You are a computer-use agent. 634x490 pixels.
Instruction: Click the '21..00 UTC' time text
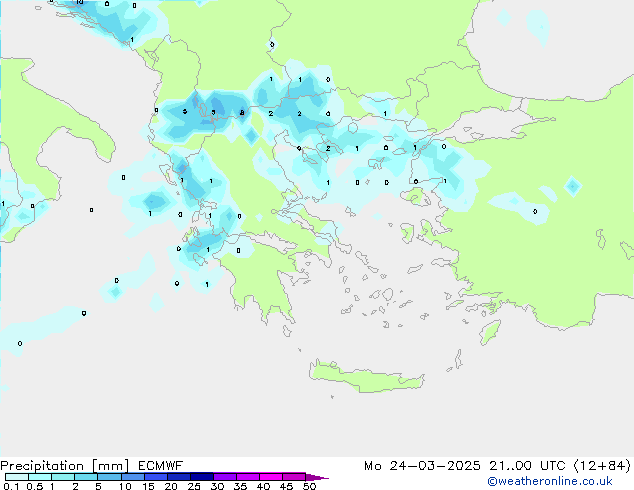[527, 466]
